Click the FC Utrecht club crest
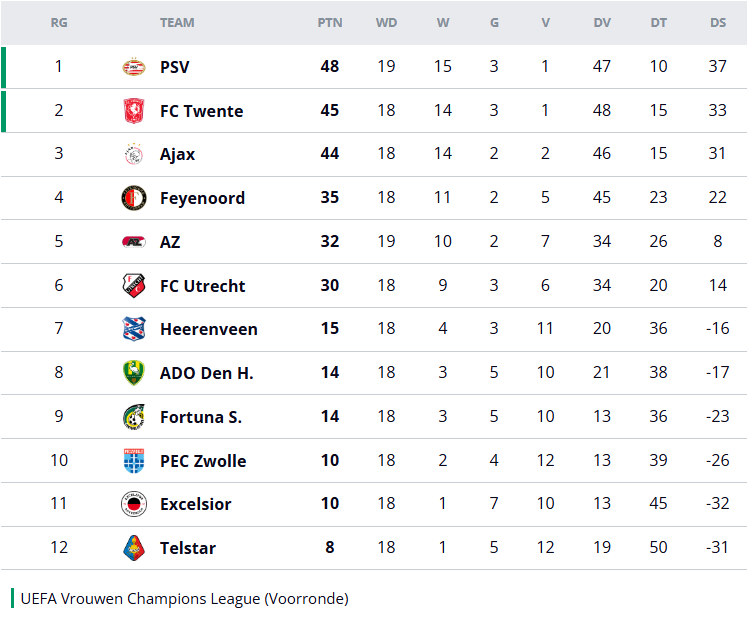 point(133,286)
